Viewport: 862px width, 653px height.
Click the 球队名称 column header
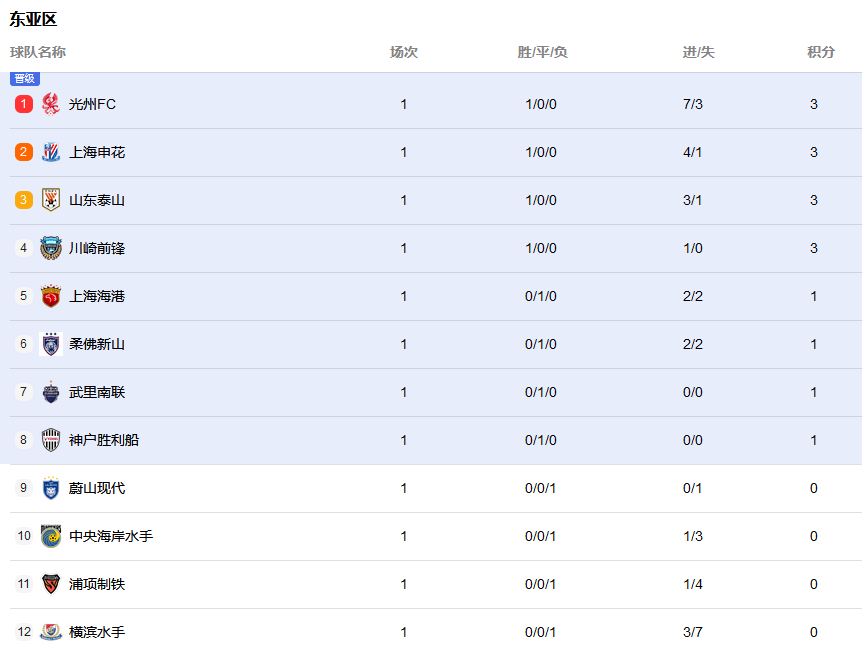click(38, 52)
